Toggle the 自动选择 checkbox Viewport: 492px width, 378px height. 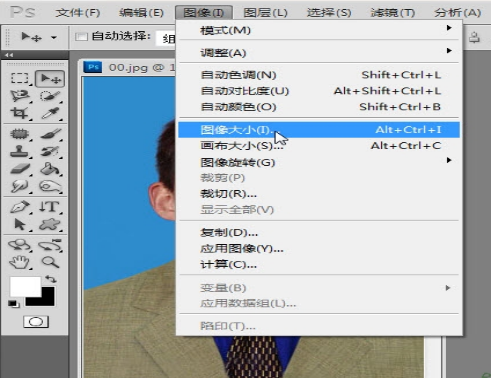tap(81, 36)
